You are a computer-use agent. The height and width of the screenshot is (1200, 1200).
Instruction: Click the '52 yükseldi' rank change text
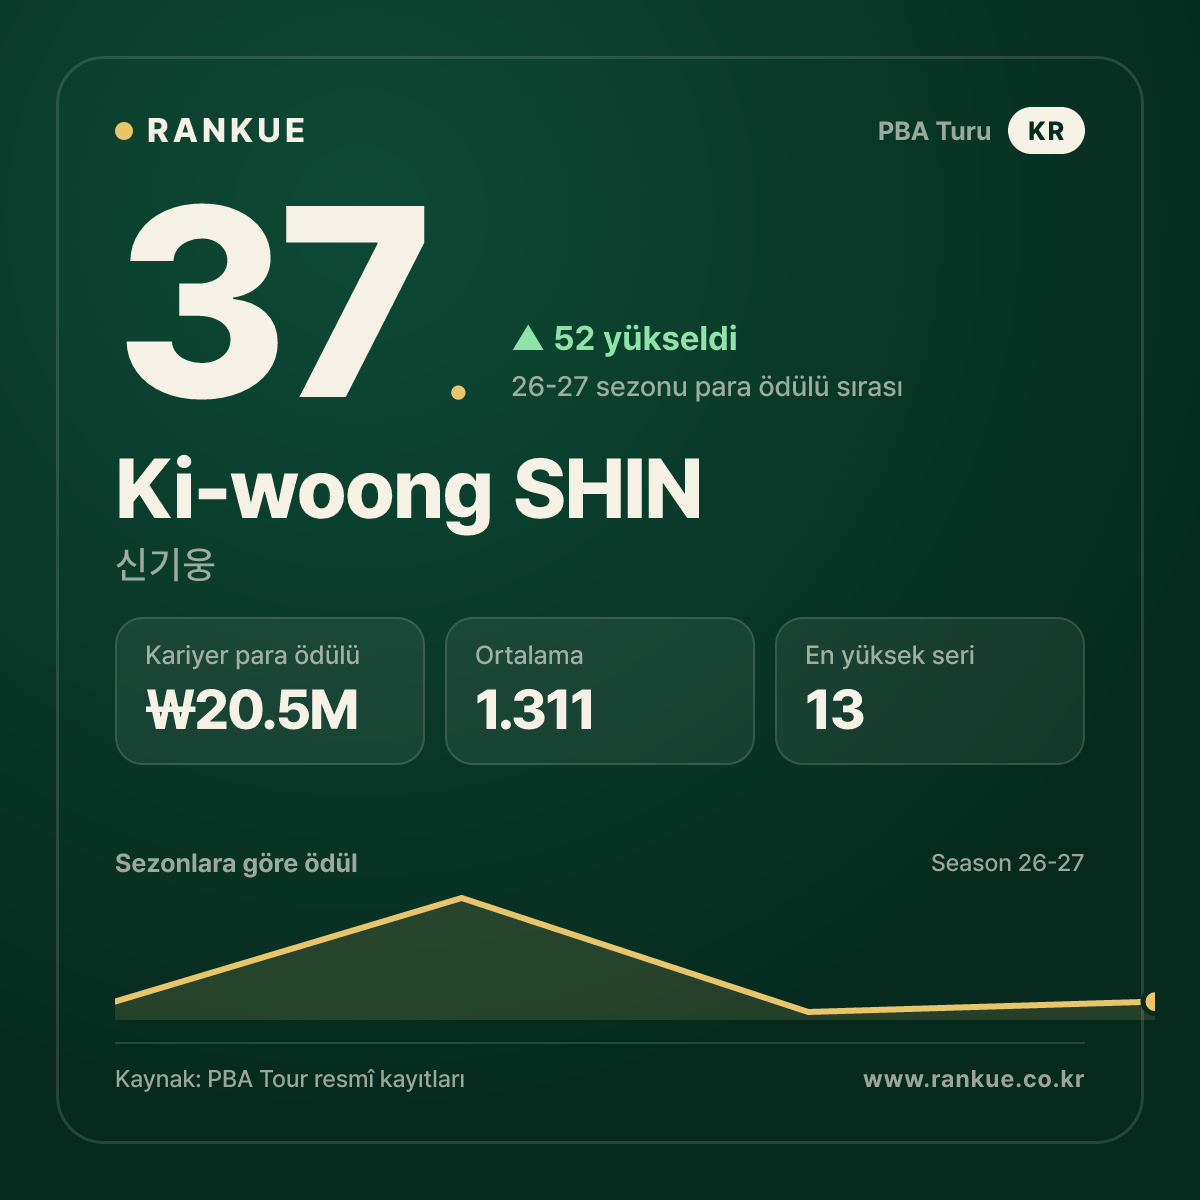tap(645, 338)
